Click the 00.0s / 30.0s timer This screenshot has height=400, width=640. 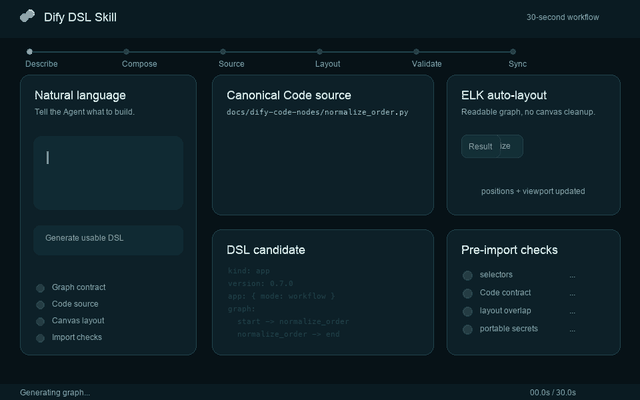(x=553, y=393)
